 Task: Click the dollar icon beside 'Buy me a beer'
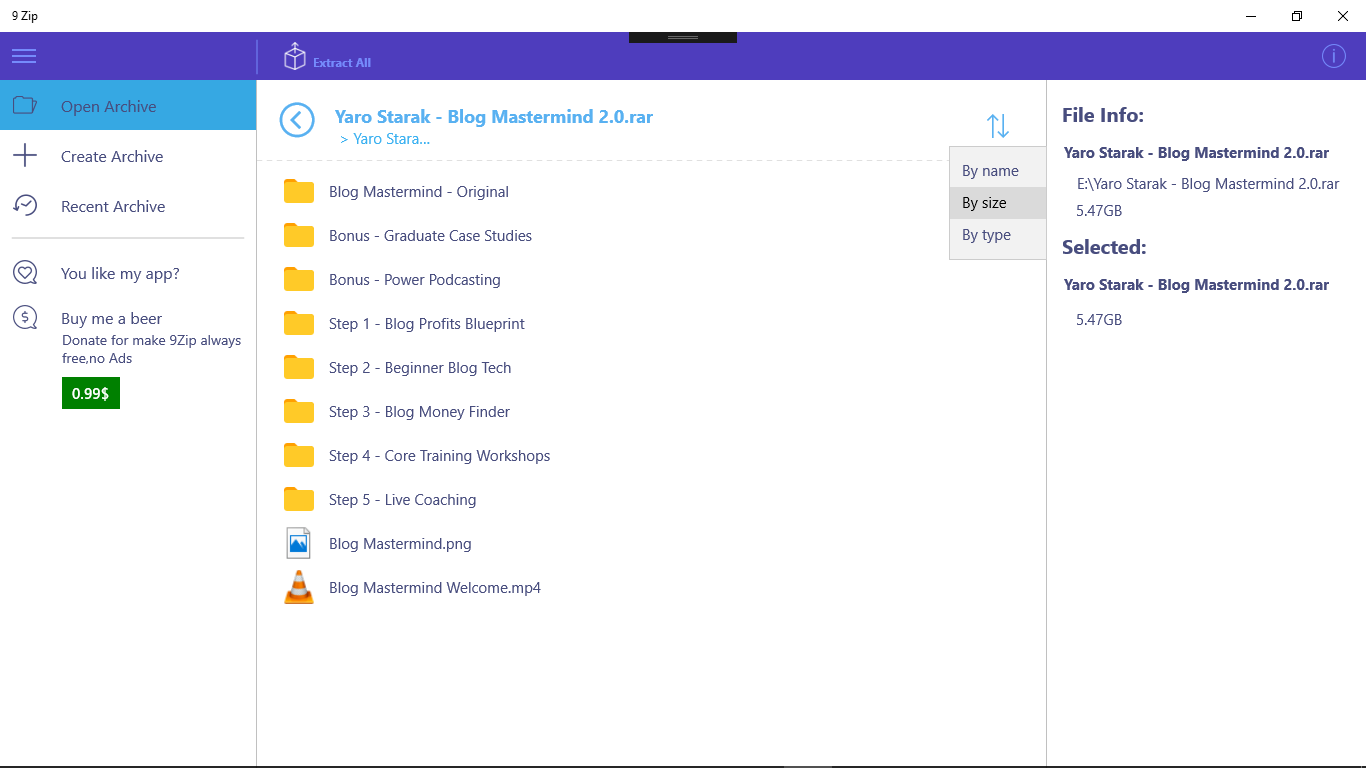24,317
